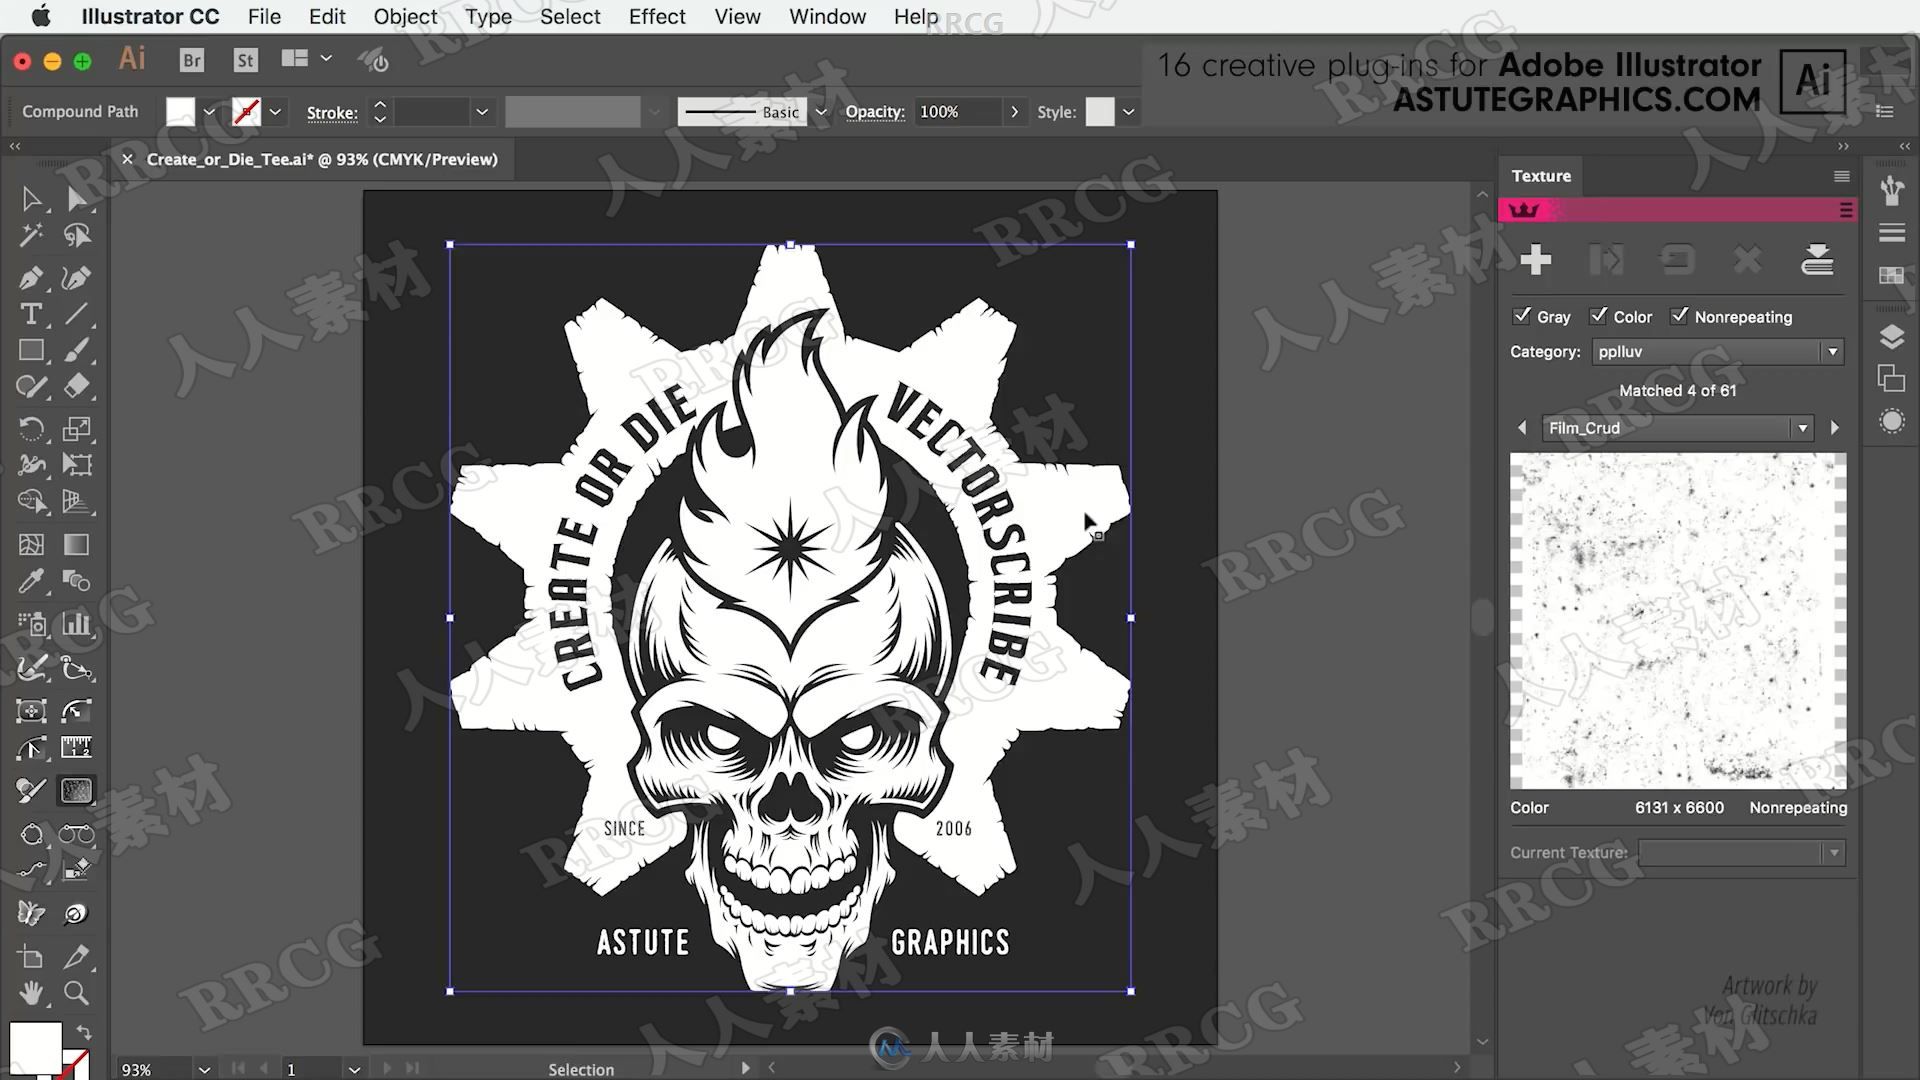Open the zoom level dropdown
Image resolution: width=1920 pixels, height=1080 pixels.
click(204, 1069)
